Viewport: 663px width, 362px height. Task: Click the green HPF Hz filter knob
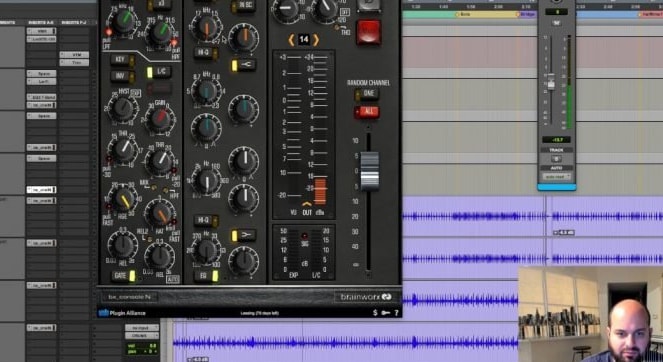click(160, 34)
